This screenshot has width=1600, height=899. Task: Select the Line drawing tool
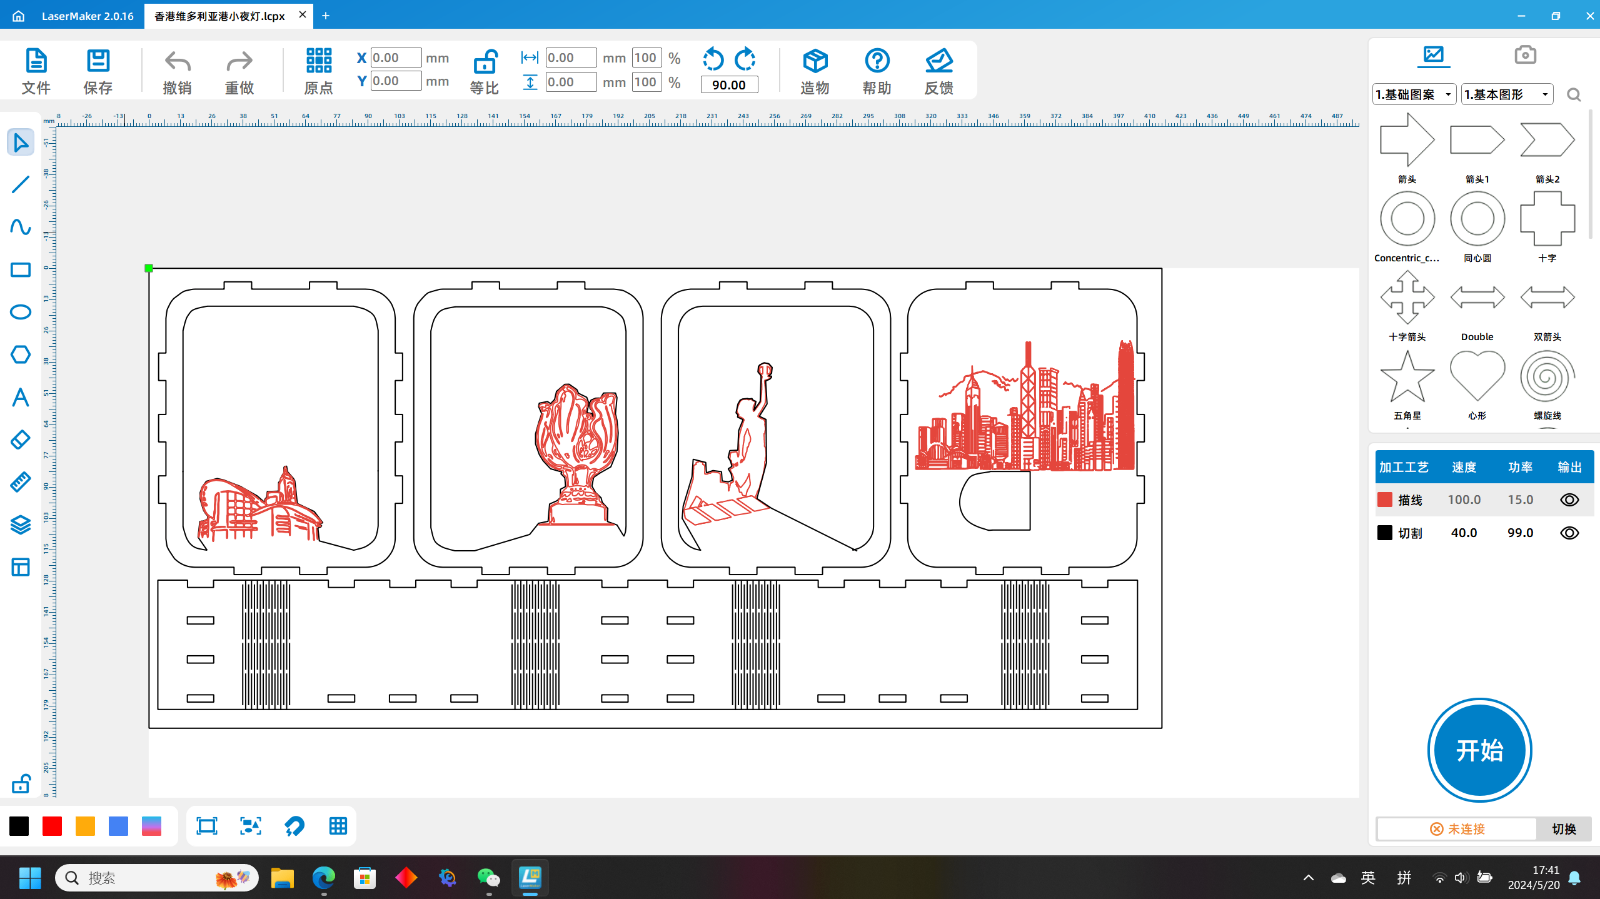(x=20, y=185)
